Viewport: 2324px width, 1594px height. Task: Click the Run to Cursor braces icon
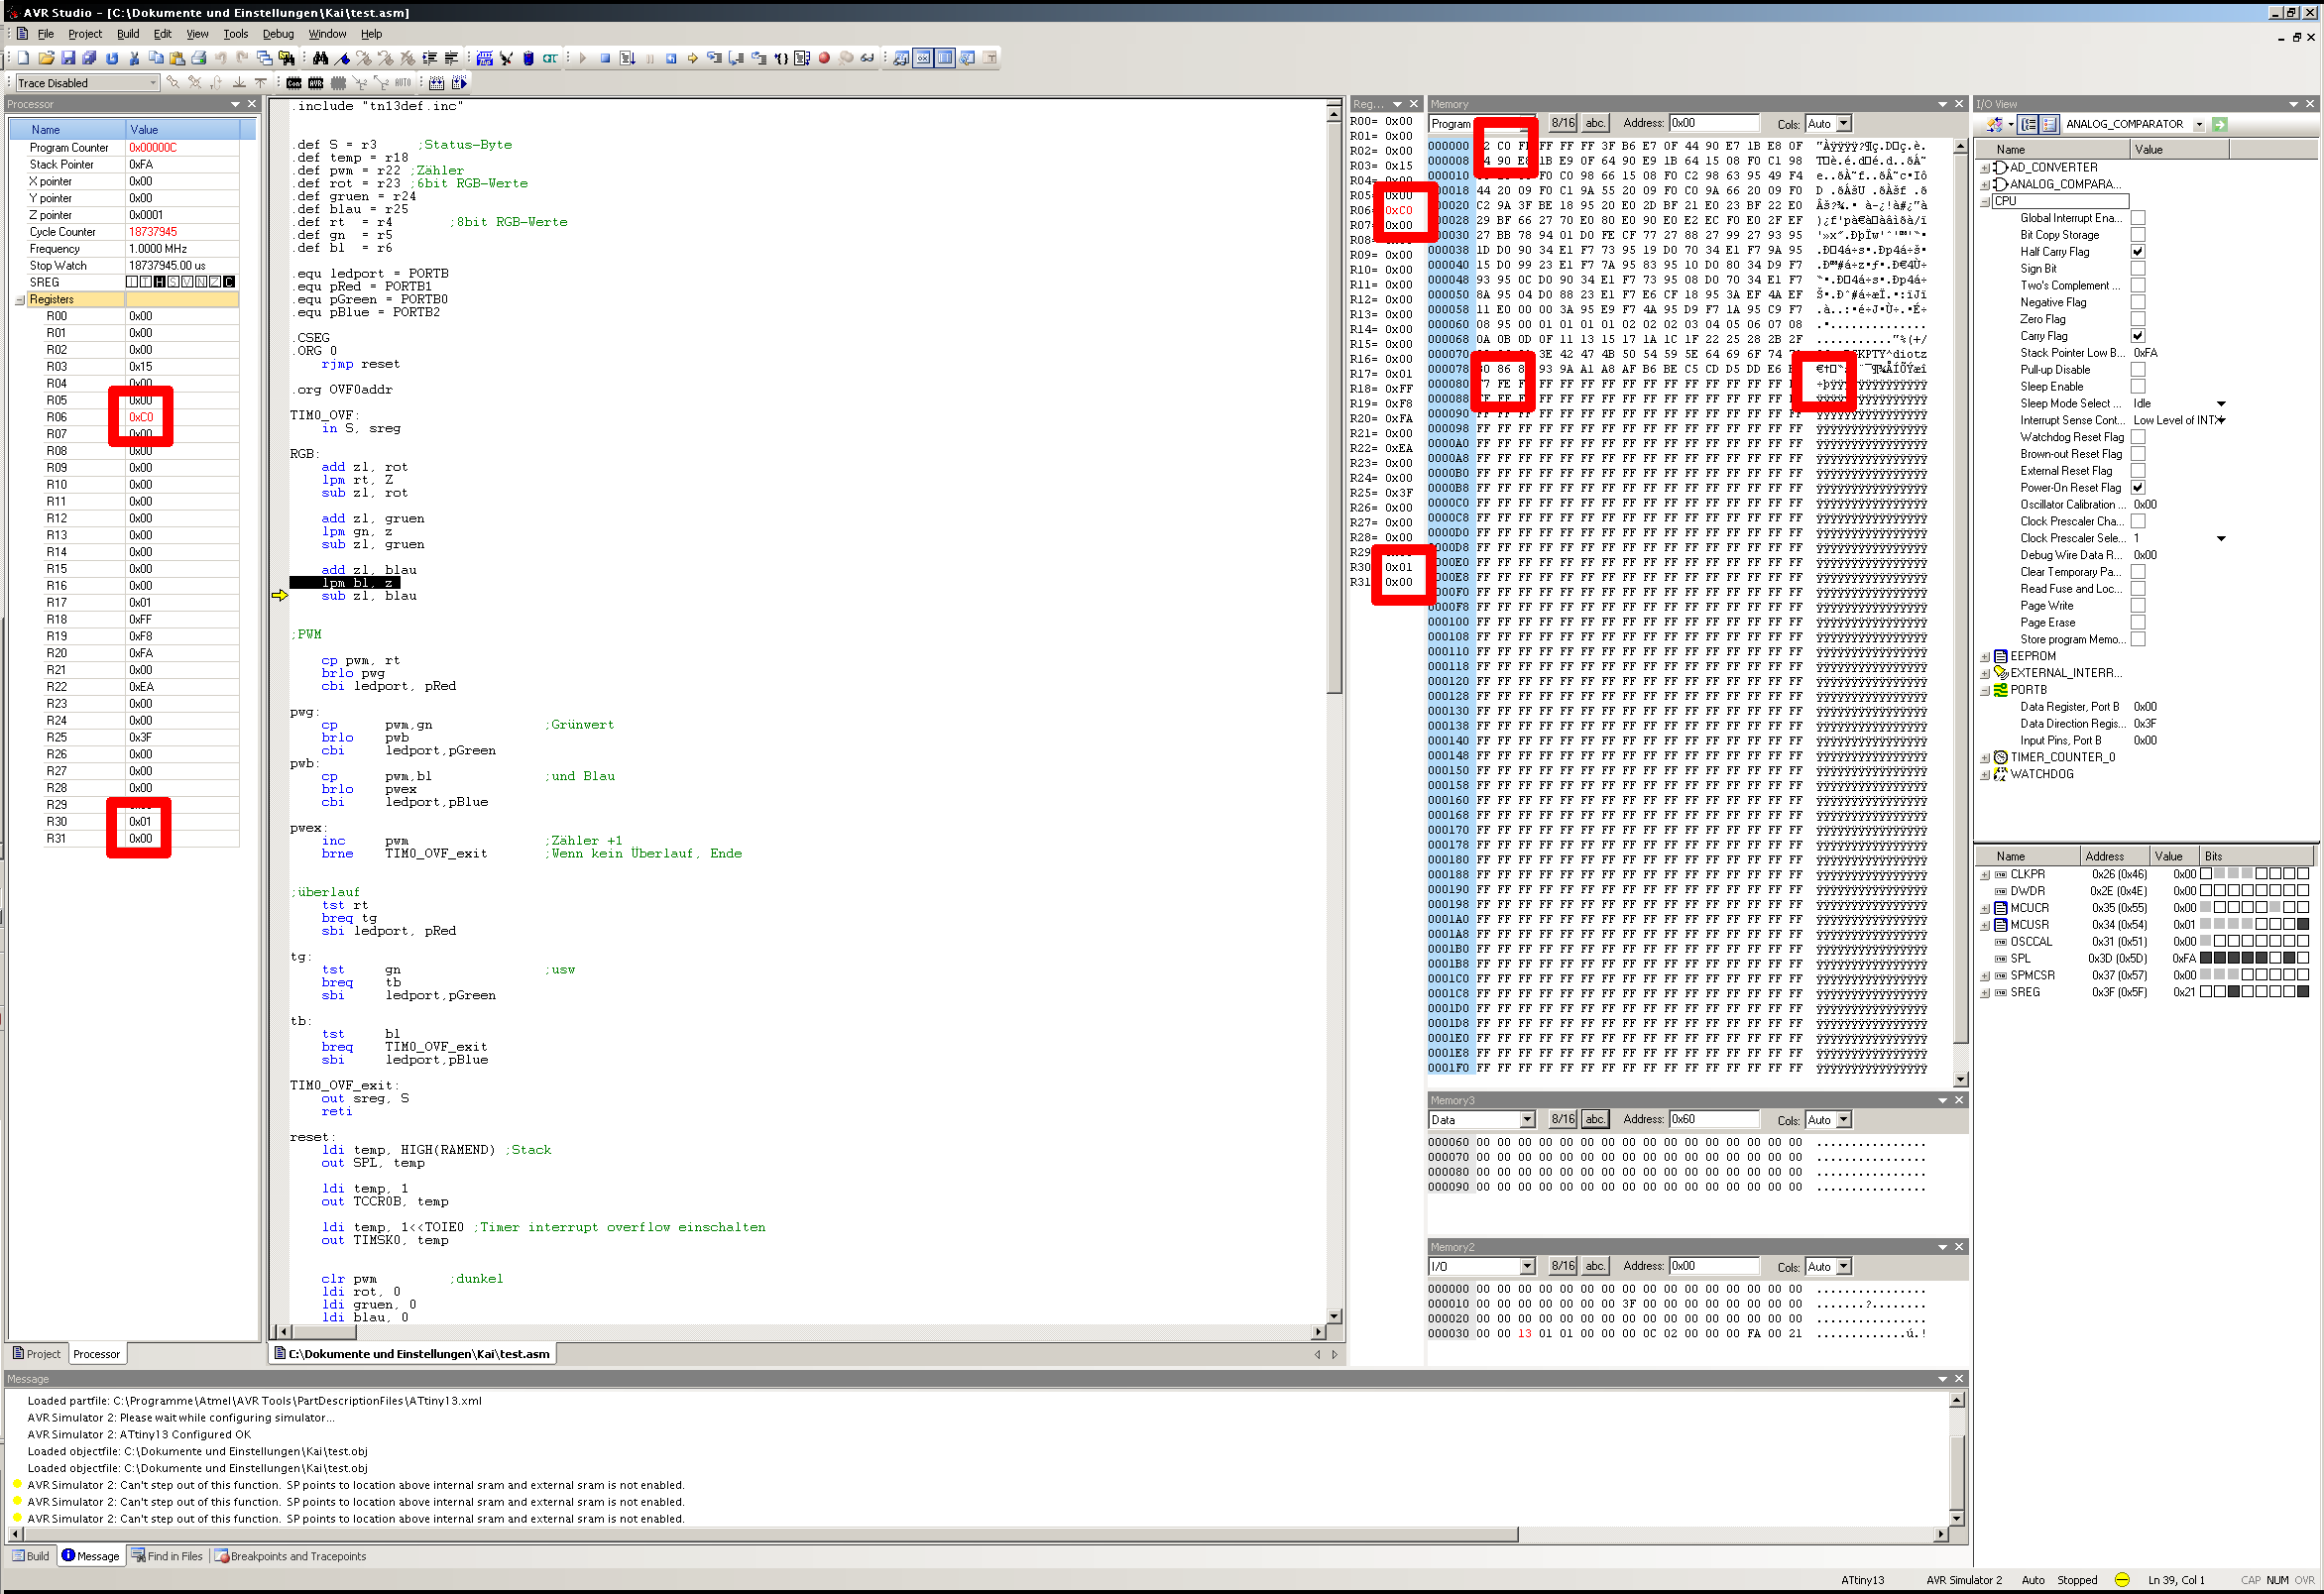pos(782,58)
